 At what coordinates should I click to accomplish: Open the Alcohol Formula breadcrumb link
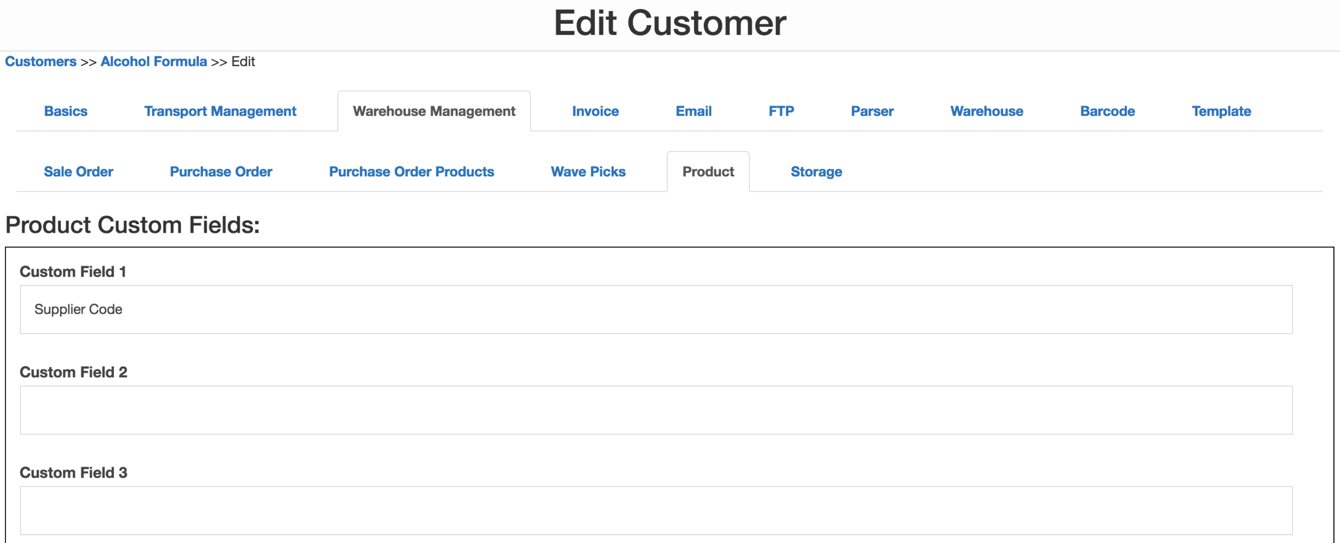point(154,61)
